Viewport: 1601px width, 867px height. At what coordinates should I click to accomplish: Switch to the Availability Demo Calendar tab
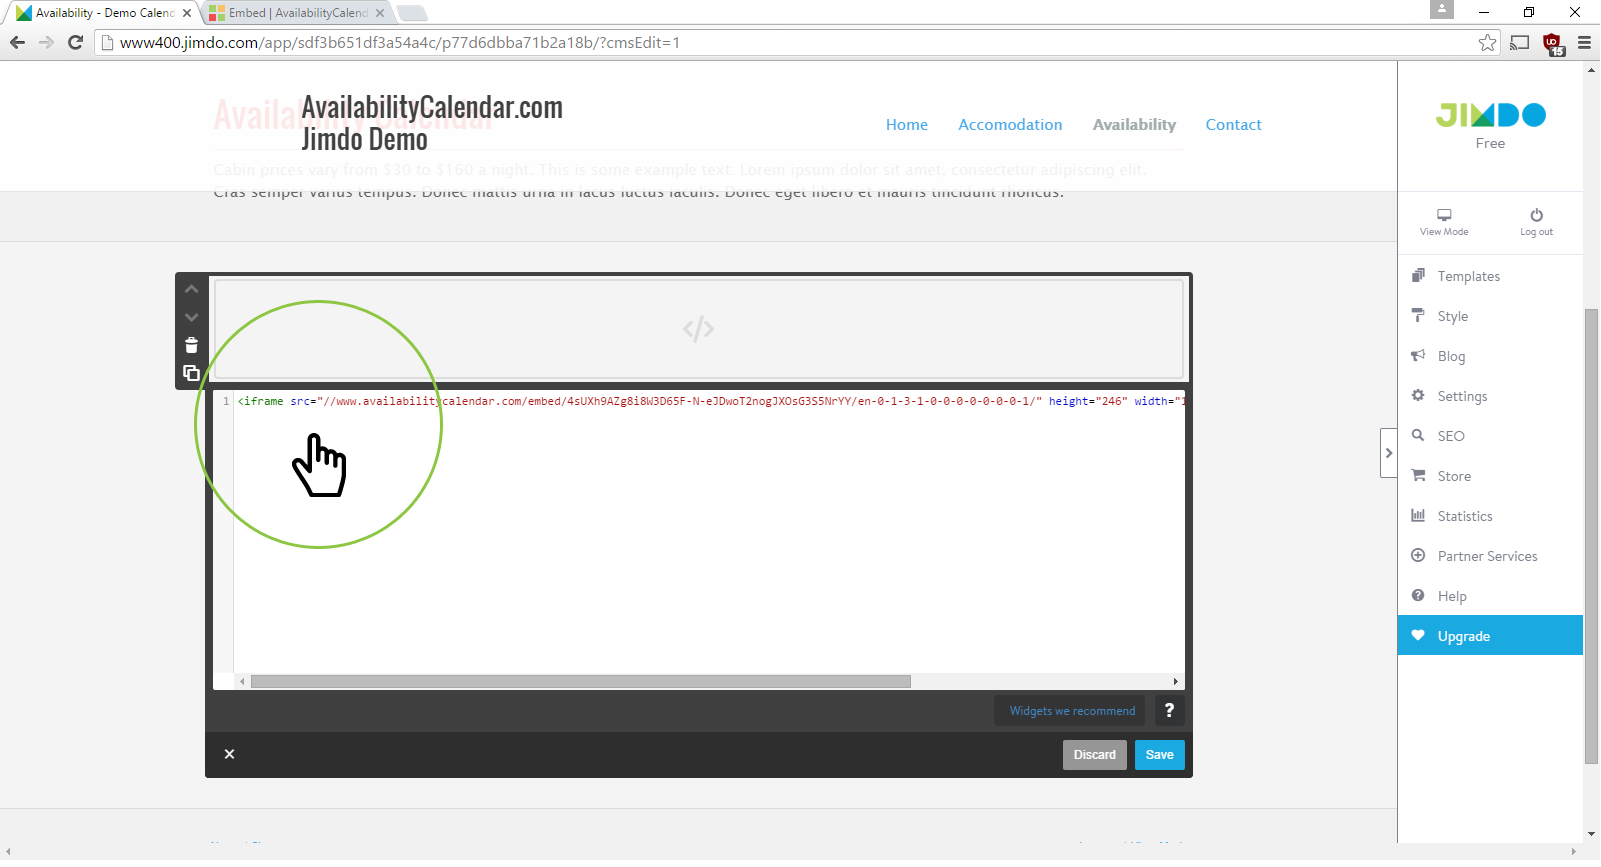click(x=103, y=13)
